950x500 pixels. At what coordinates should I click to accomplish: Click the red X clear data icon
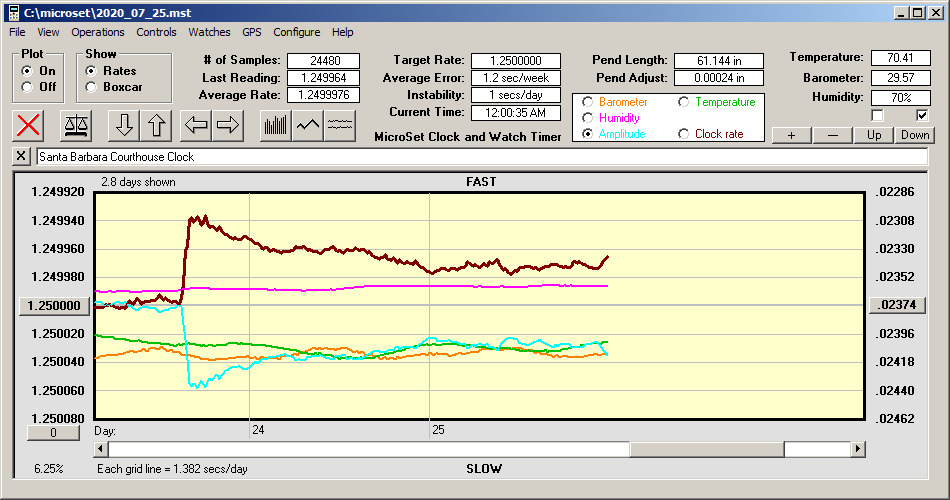(28, 125)
